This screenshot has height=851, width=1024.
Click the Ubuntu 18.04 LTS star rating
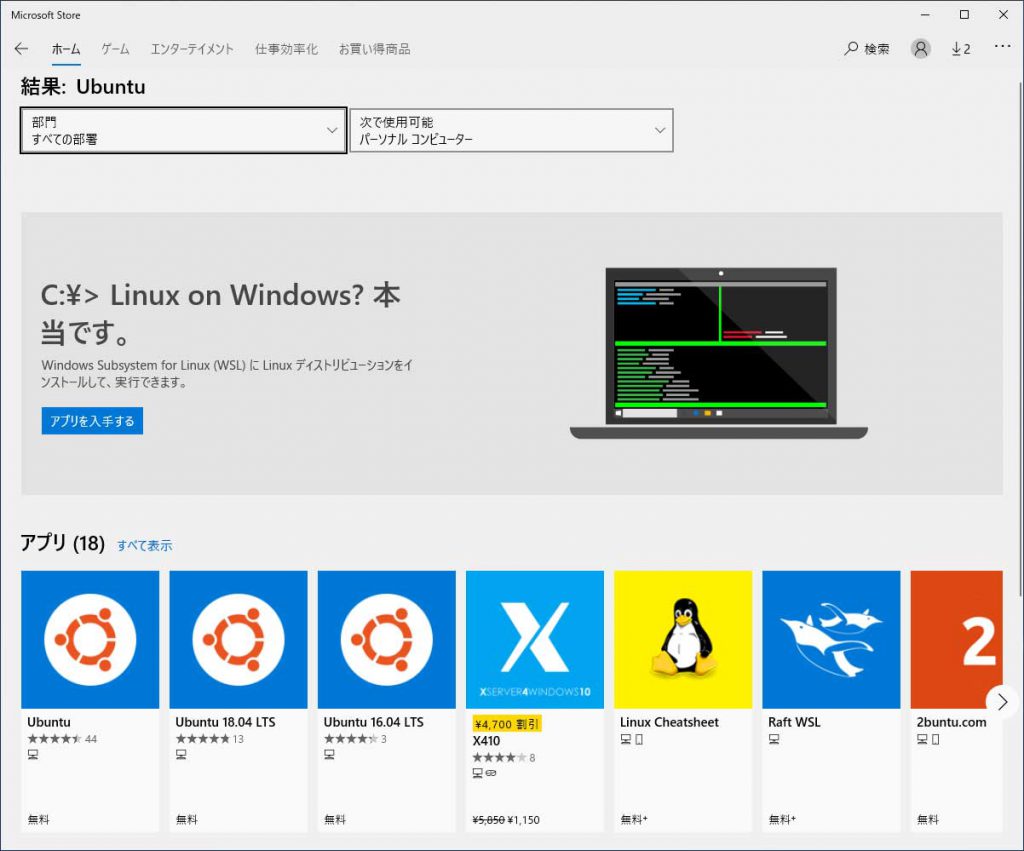coord(202,739)
